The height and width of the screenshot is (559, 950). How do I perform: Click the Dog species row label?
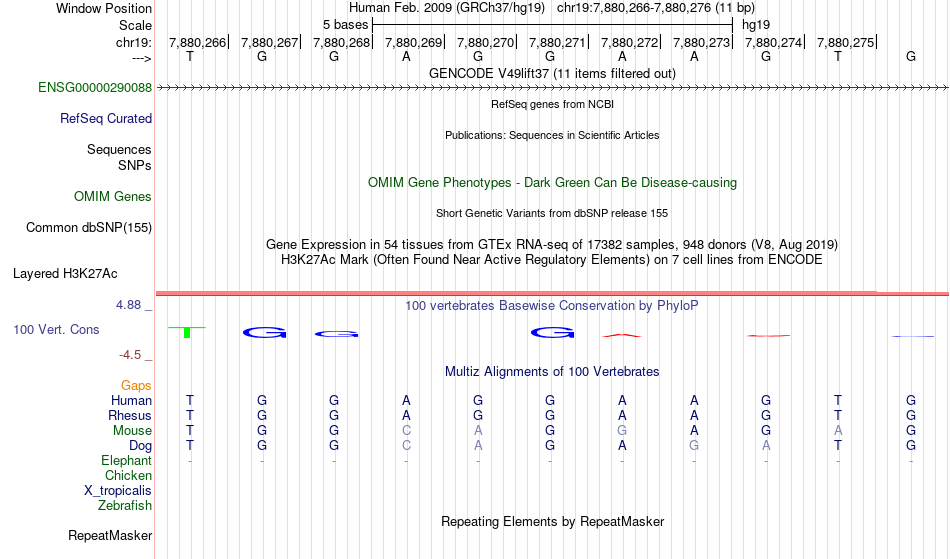pos(141,446)
